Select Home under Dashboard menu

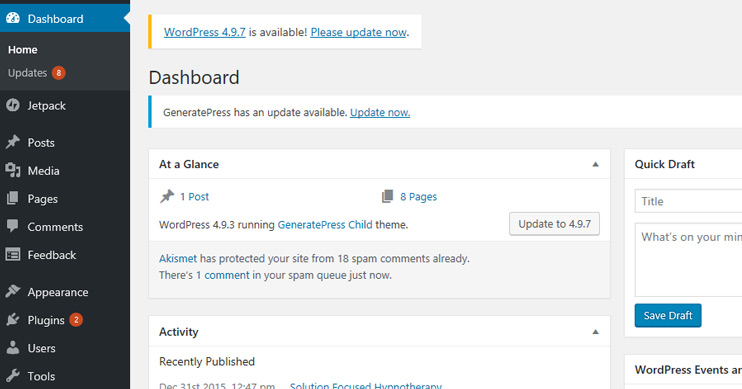[x=23, y=50]
